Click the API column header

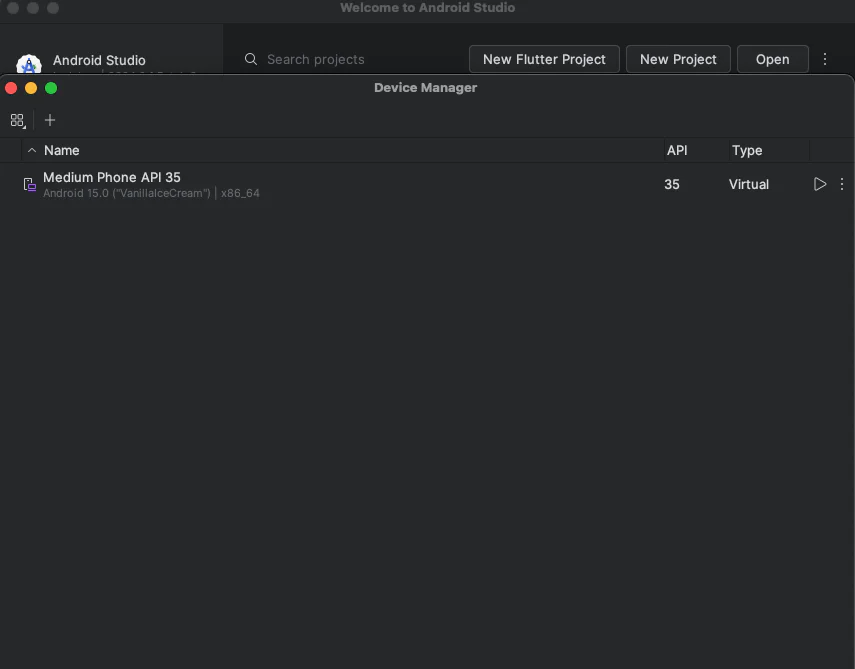(677, 150)
